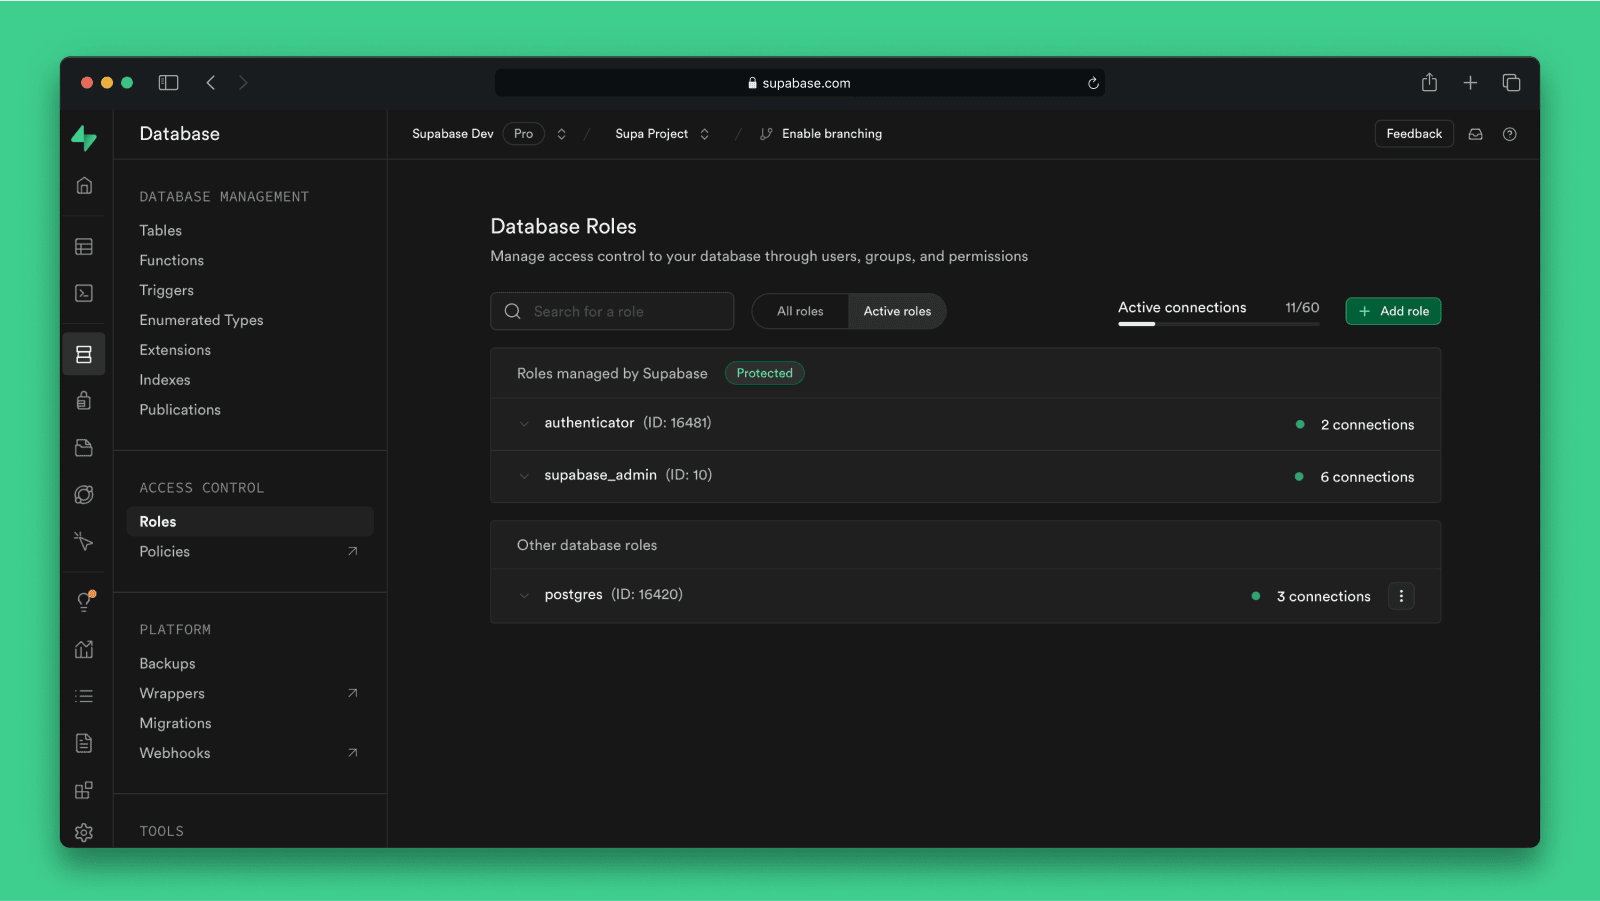Select the Active roles filter

tap(897, 311)
